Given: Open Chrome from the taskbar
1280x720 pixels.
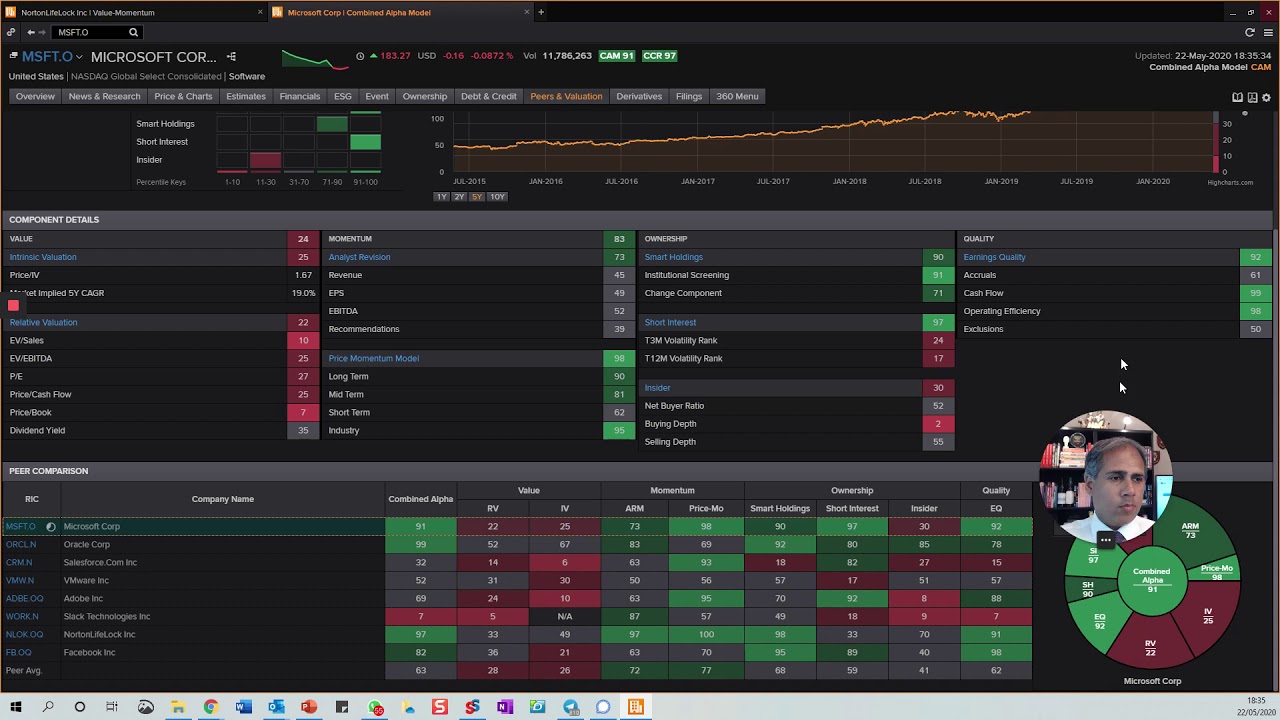Looking at the screenshot, I should [210, 707].
